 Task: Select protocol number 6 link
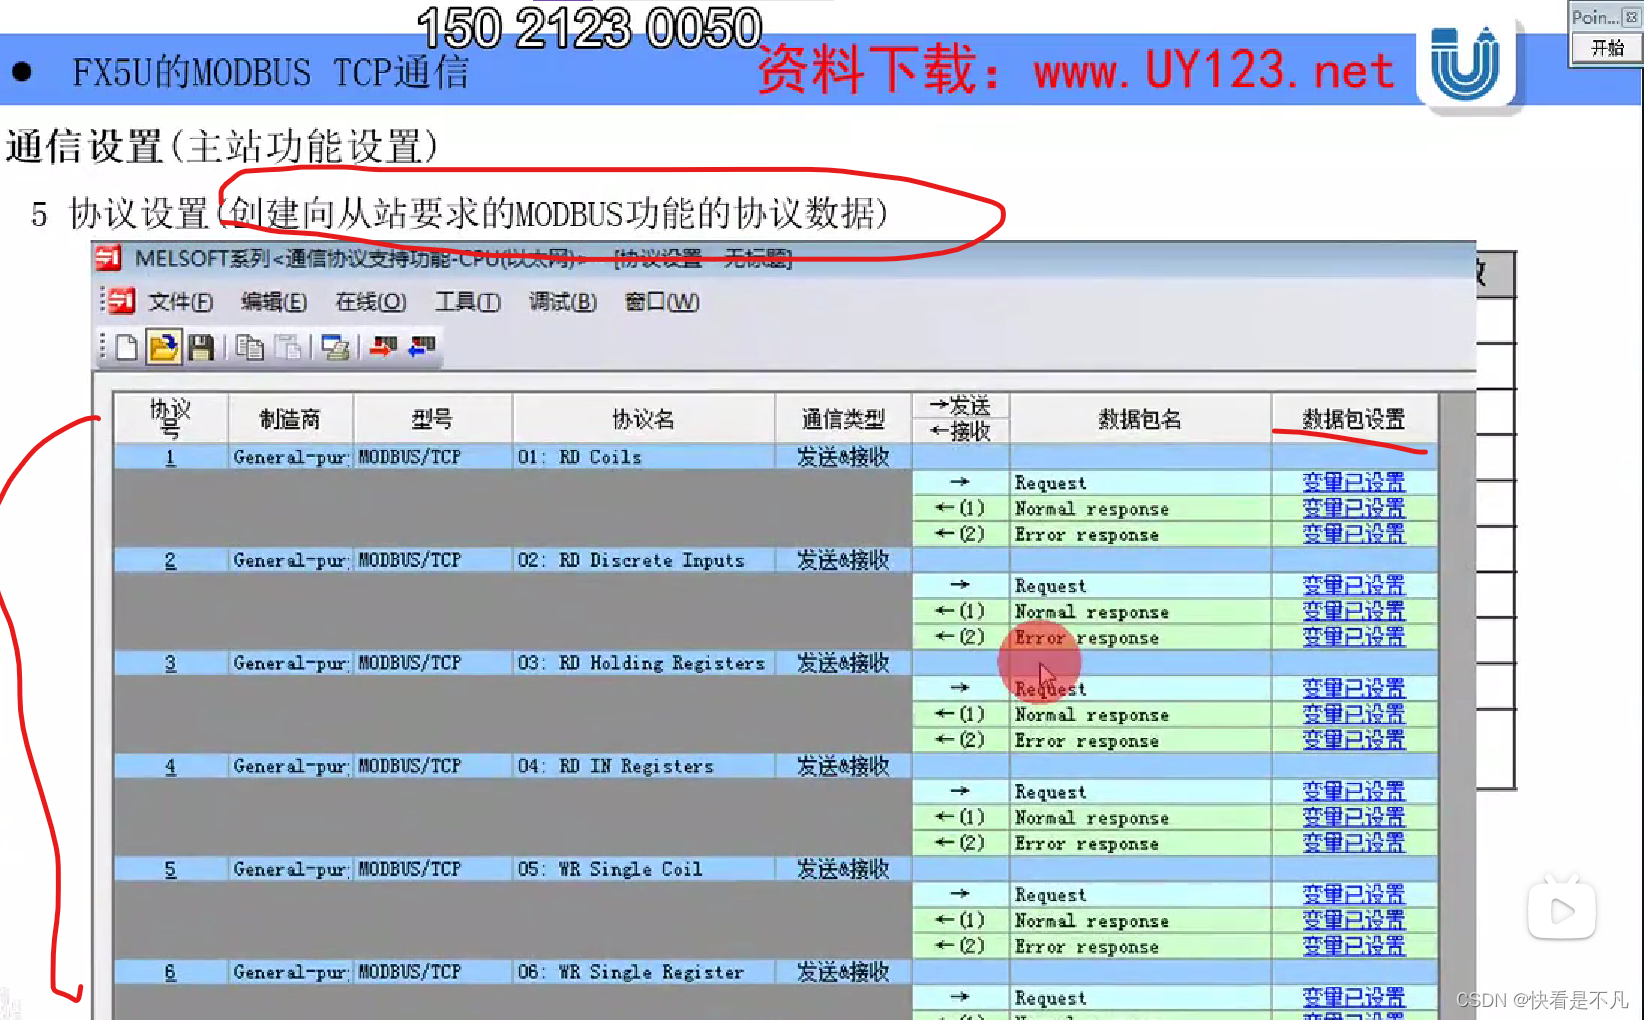coord(170,972)
